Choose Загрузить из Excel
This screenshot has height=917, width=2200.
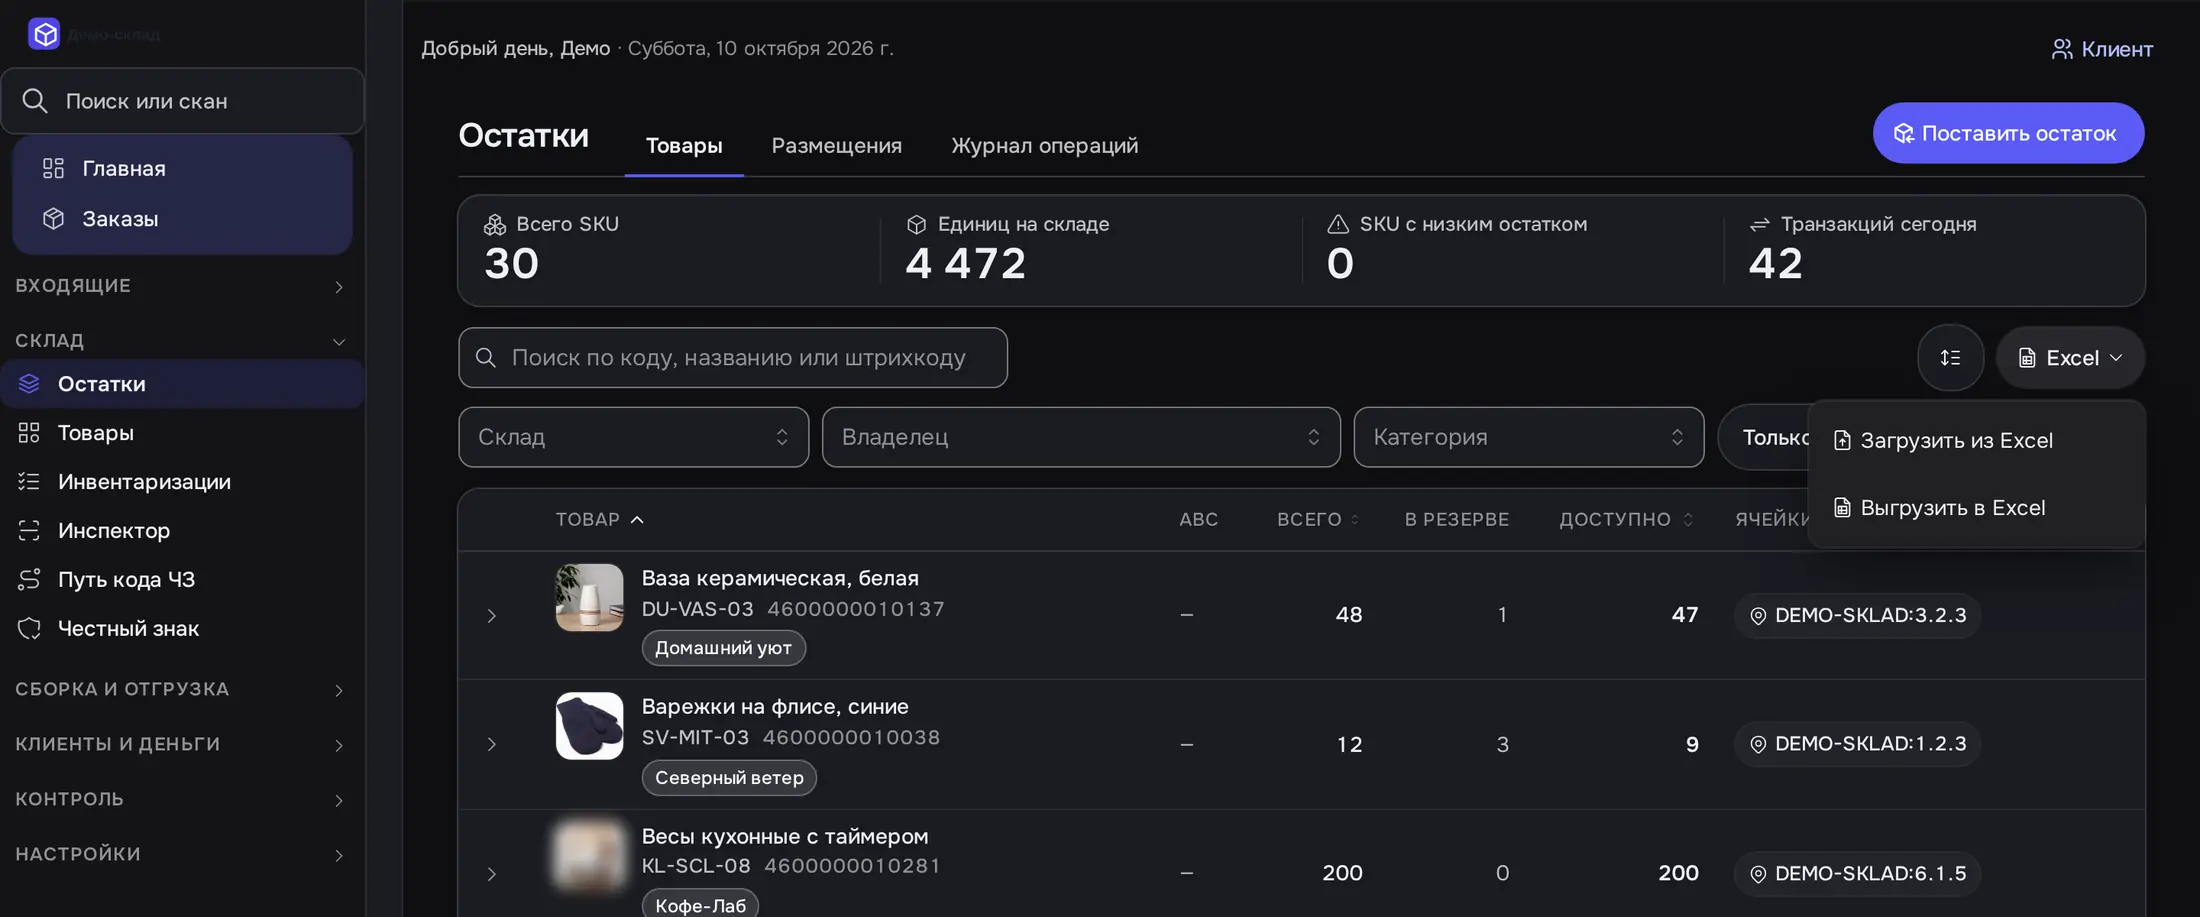(x=1976, y=441)
